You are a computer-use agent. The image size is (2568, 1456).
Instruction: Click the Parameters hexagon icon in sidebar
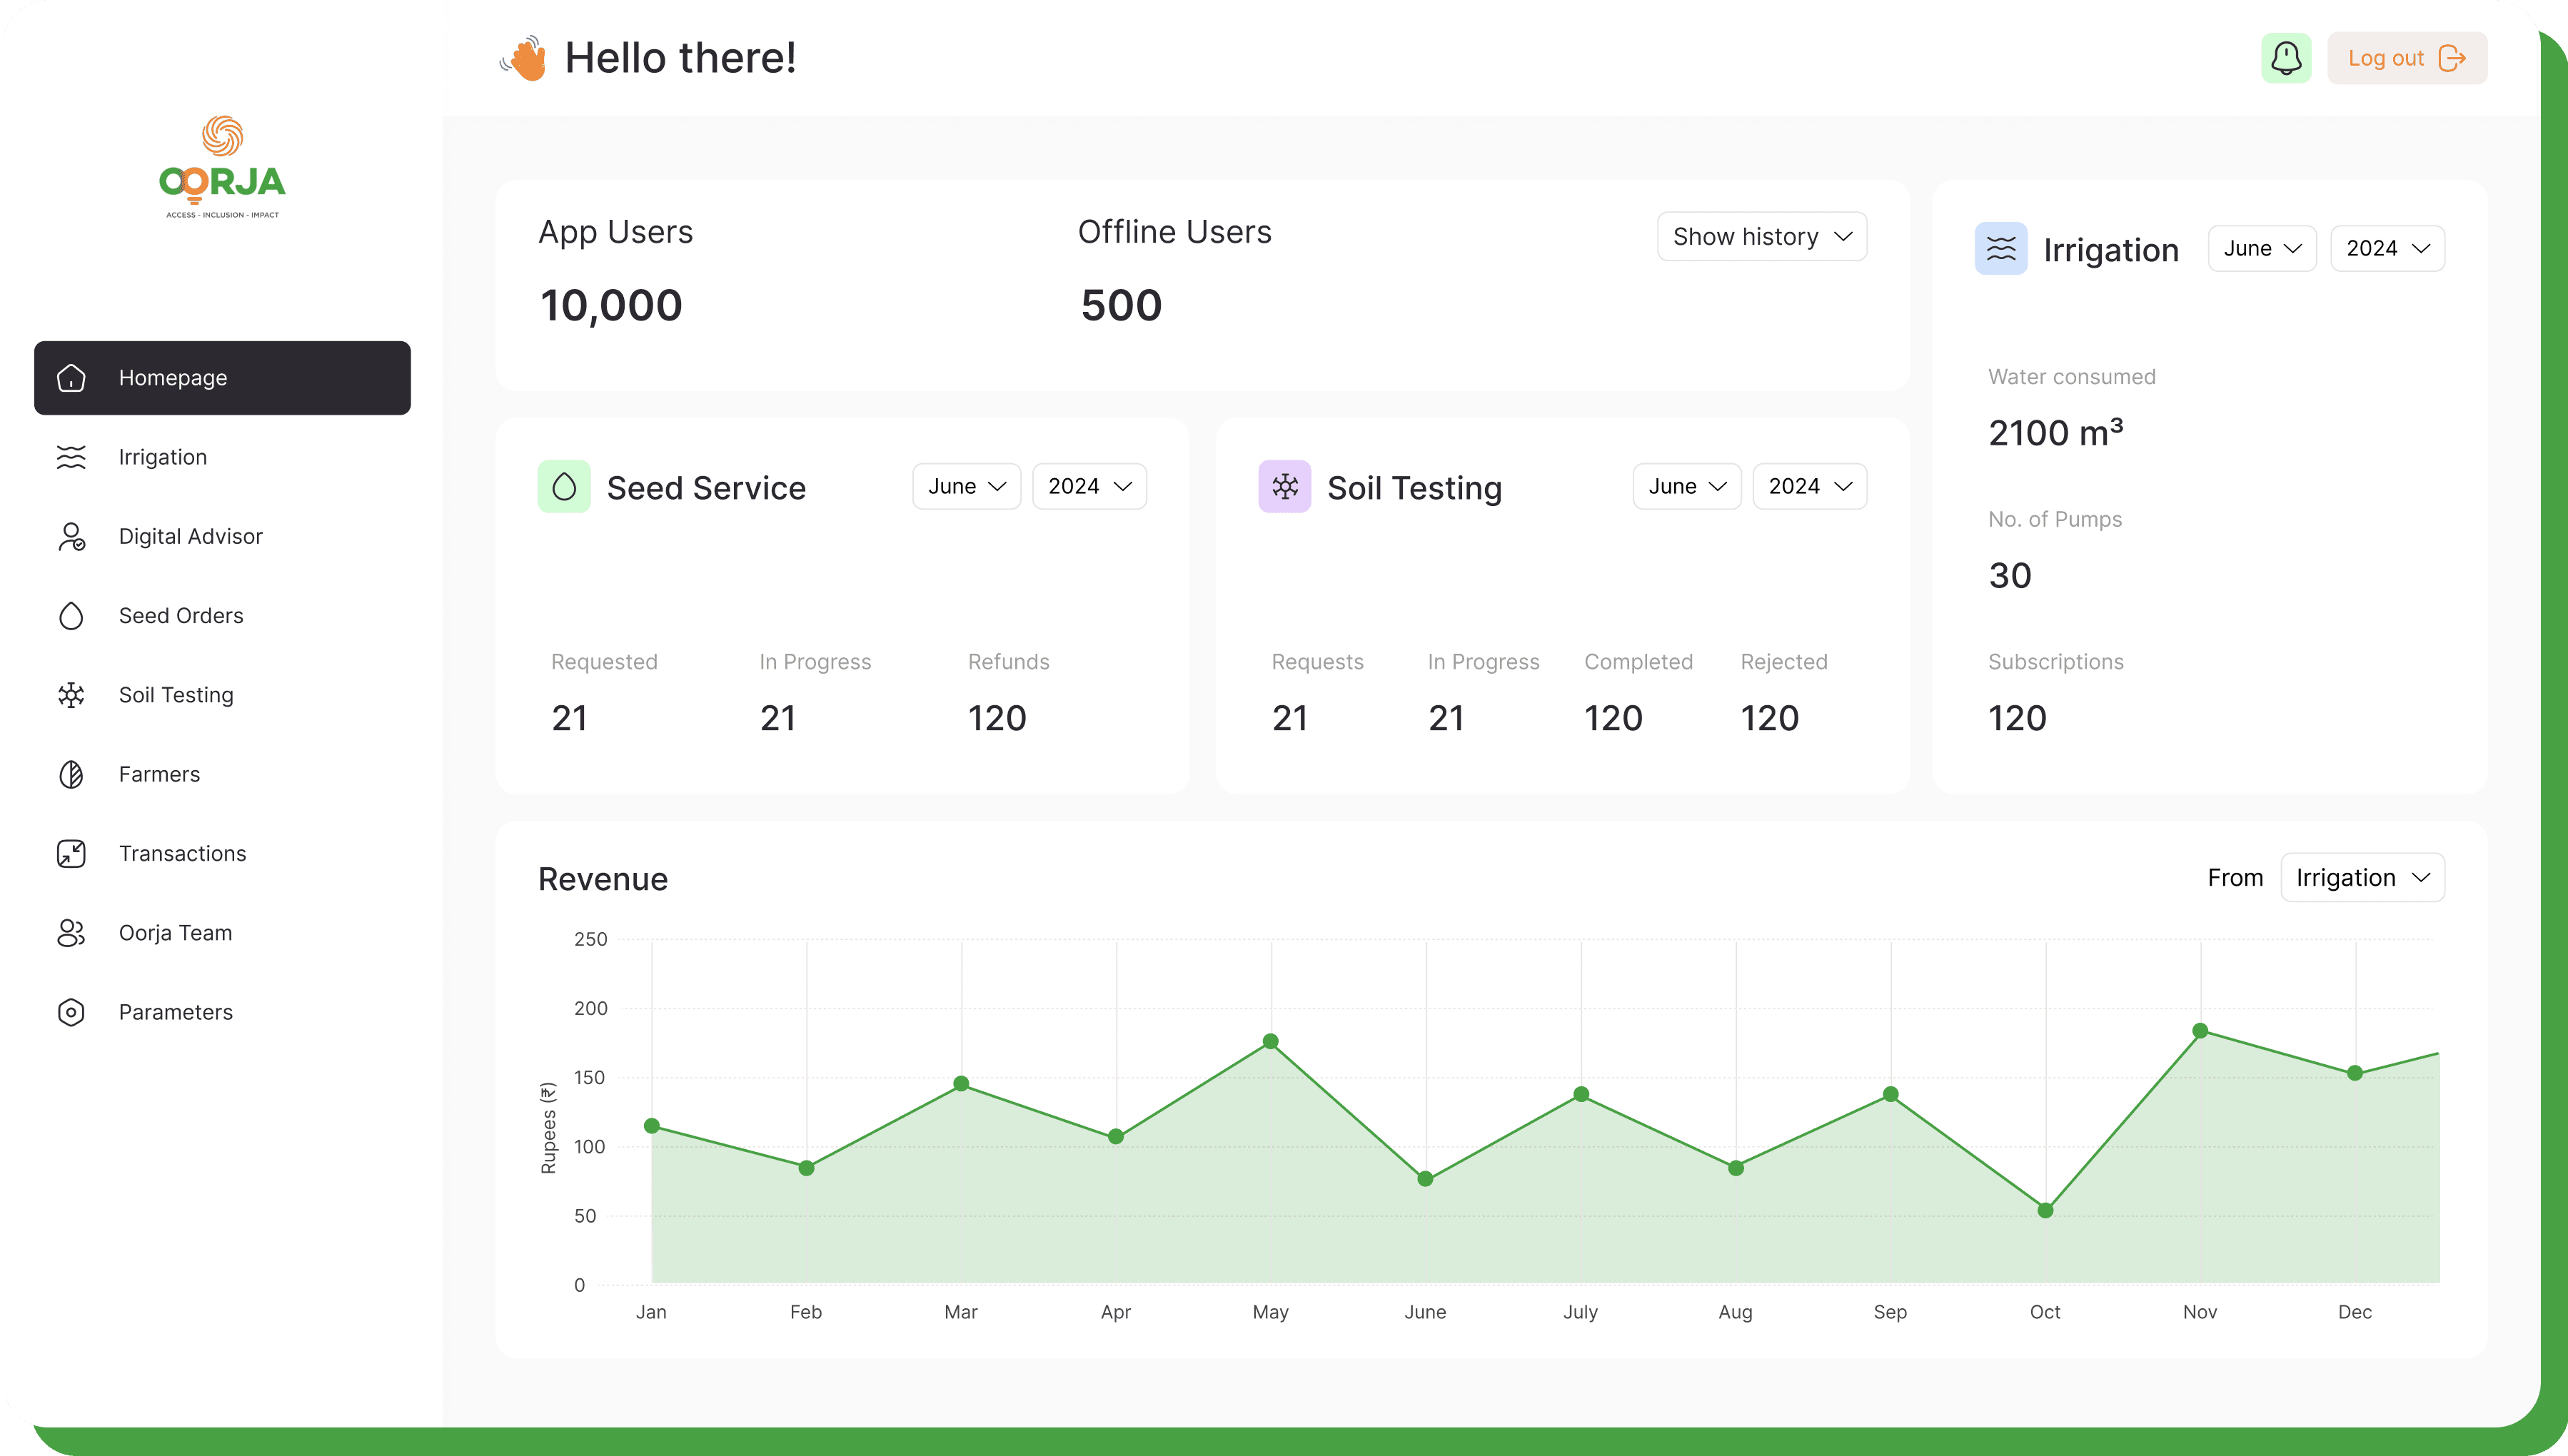pyautogui.click(x=71, y=1012)
